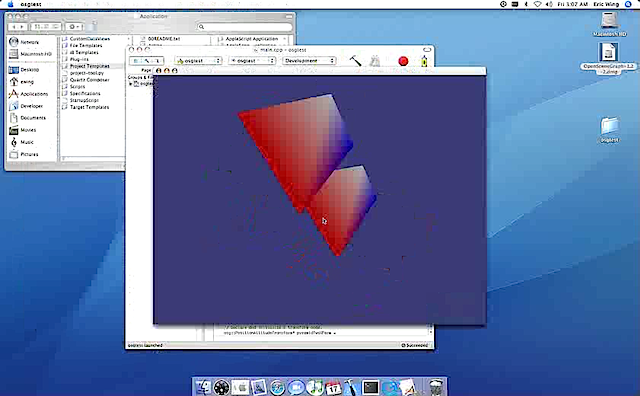The width and height of the screenshot is (640, 396).
Task: Click the clock in the menu bar
Action: (x=573, y=4)
